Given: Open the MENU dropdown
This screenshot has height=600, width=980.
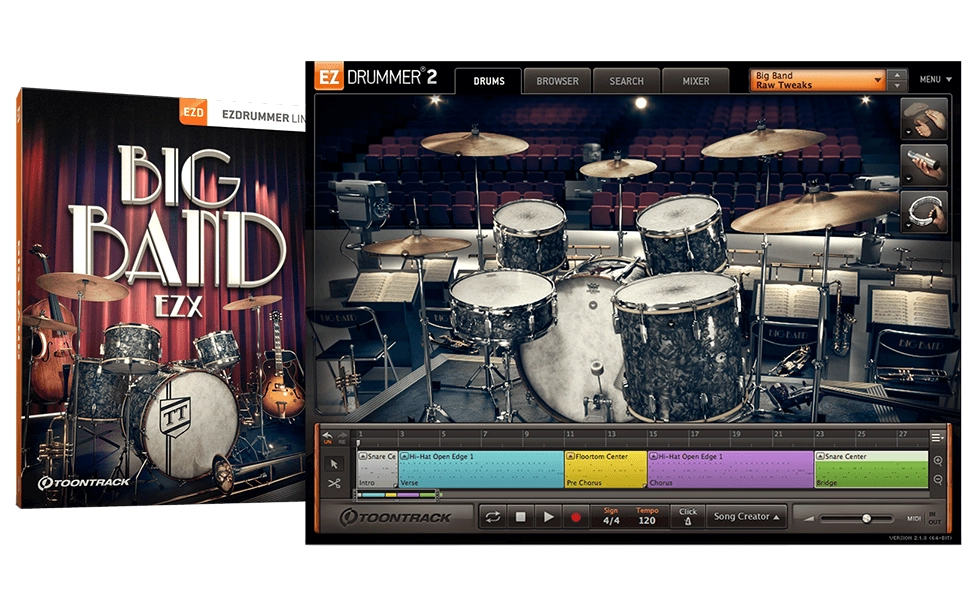Looking at the screenshot, I should coord(936,79).
